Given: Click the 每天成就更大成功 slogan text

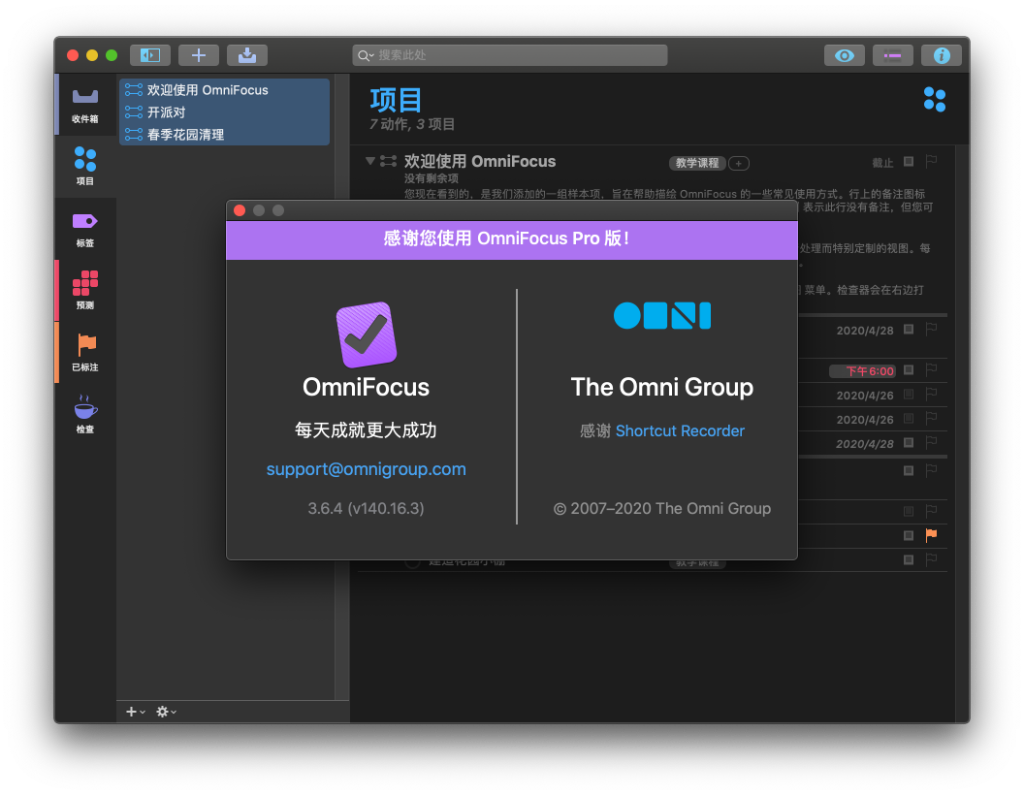Looking at the screenshot, I should [366, 430].
